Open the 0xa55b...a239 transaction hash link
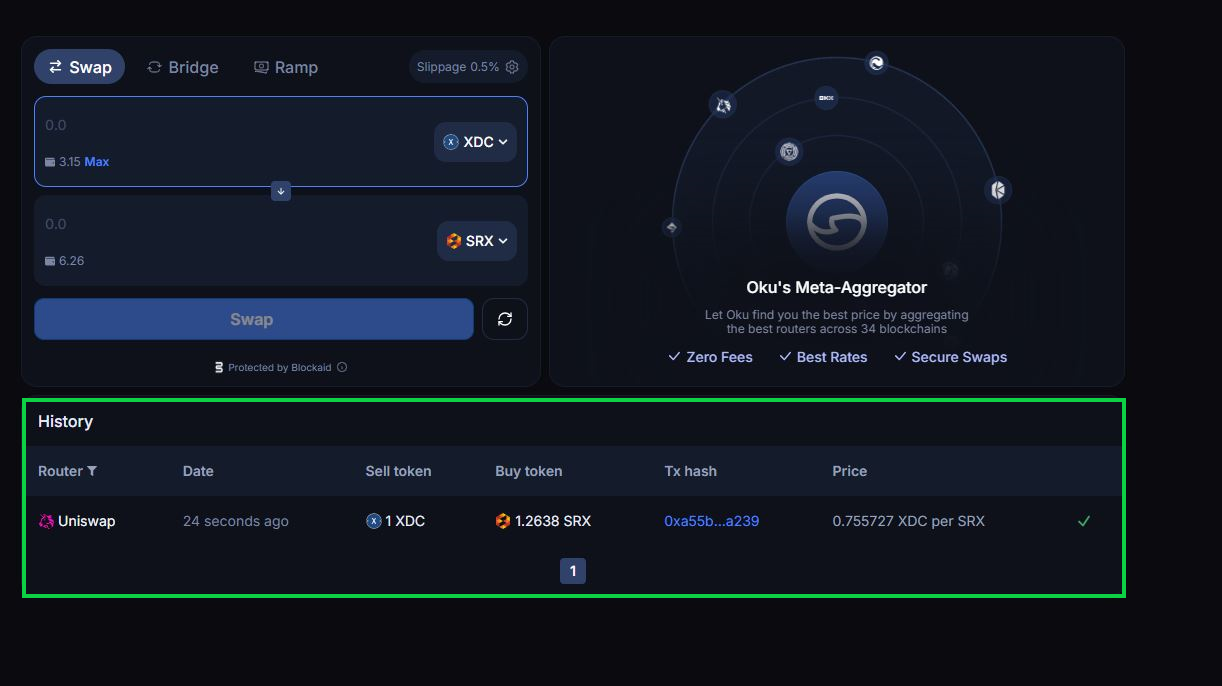 click(711, 521)
